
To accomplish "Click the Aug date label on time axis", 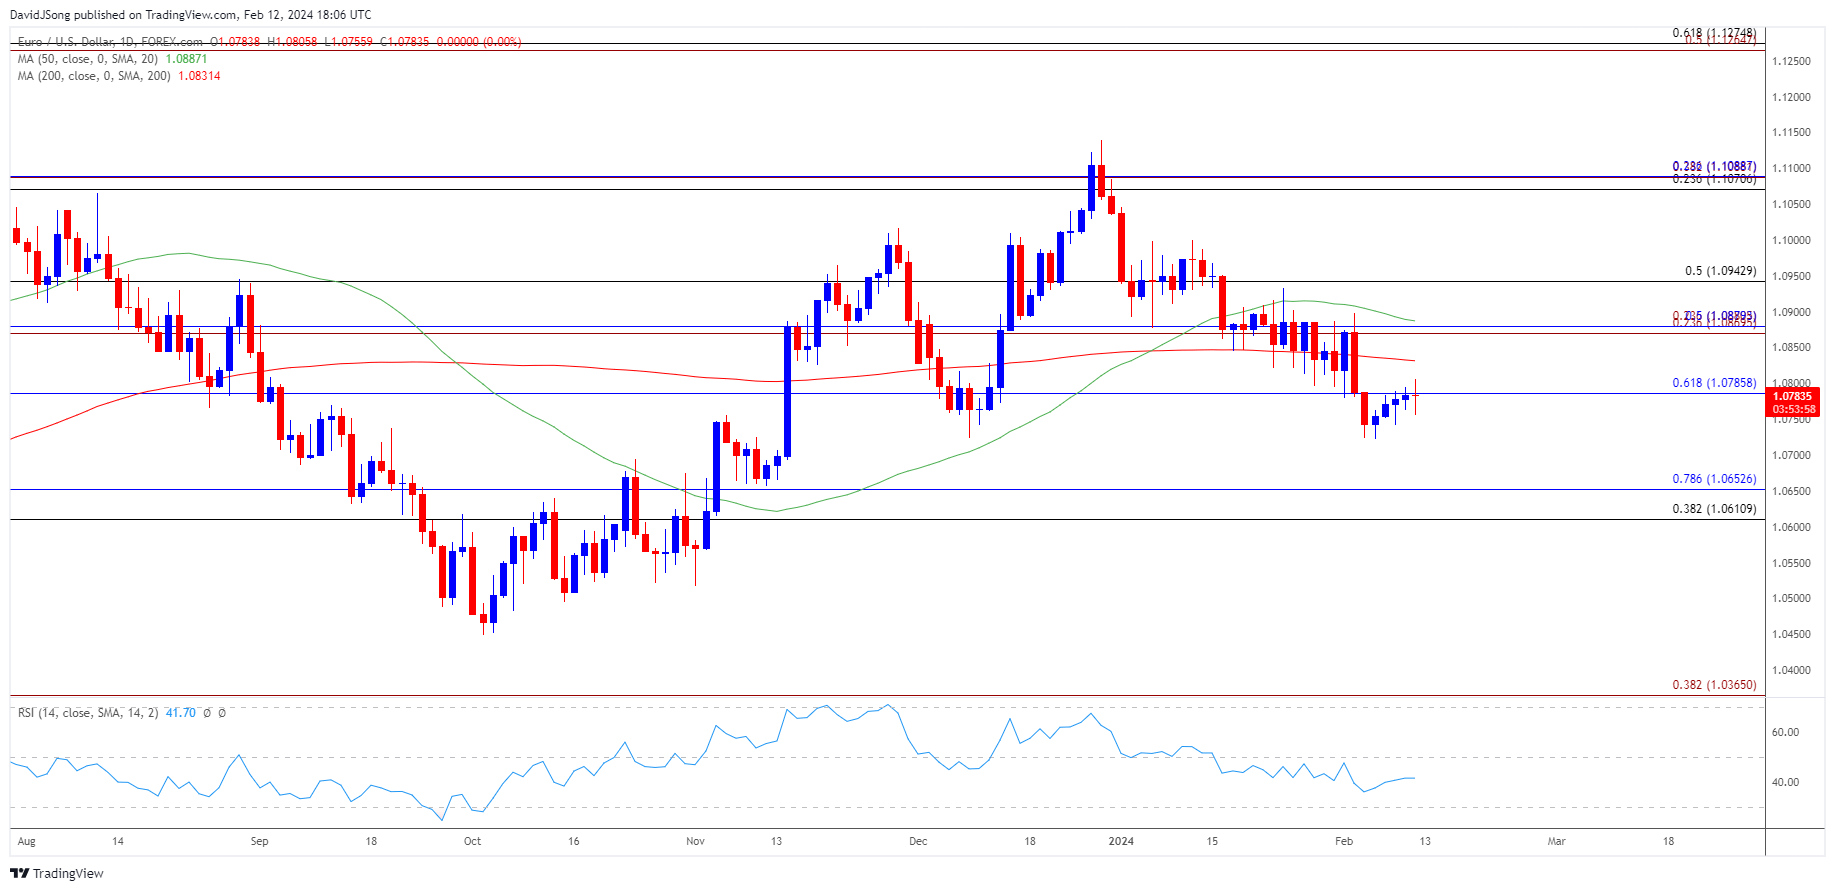I will tap(27, 841).
